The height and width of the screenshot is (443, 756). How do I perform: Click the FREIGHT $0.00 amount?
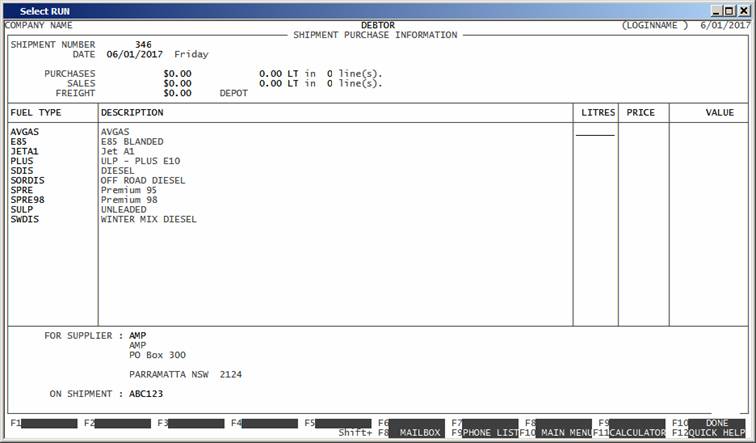[177, 93]
